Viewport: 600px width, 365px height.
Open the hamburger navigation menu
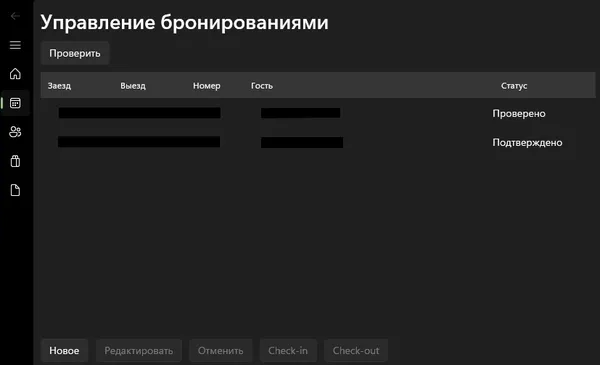(15, 45)
